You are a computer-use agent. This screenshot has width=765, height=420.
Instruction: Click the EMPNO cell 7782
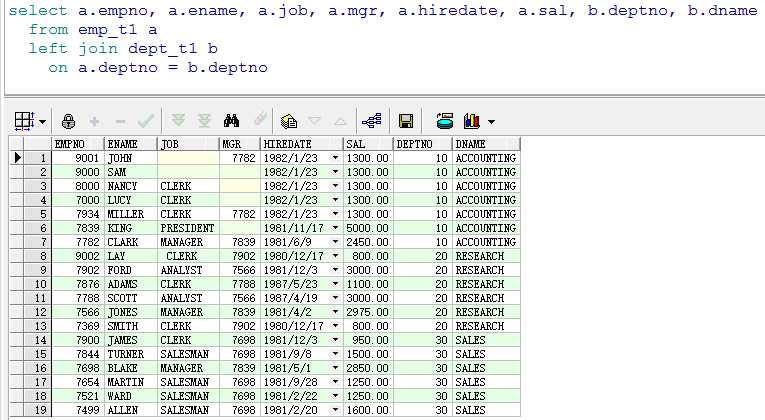(x=78, y=242)
